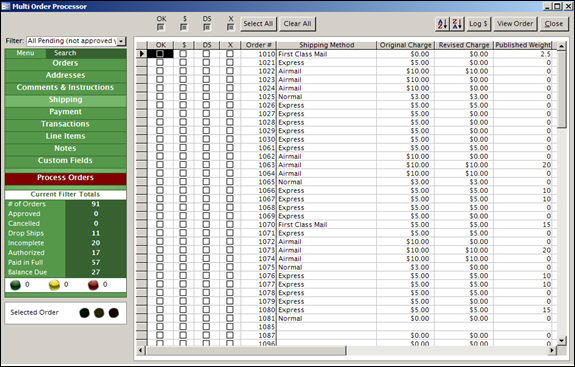This screenshot has width=575, height=367.
Task: Click the Select All button
Action: pyautogui.click(x=258, y=24)
